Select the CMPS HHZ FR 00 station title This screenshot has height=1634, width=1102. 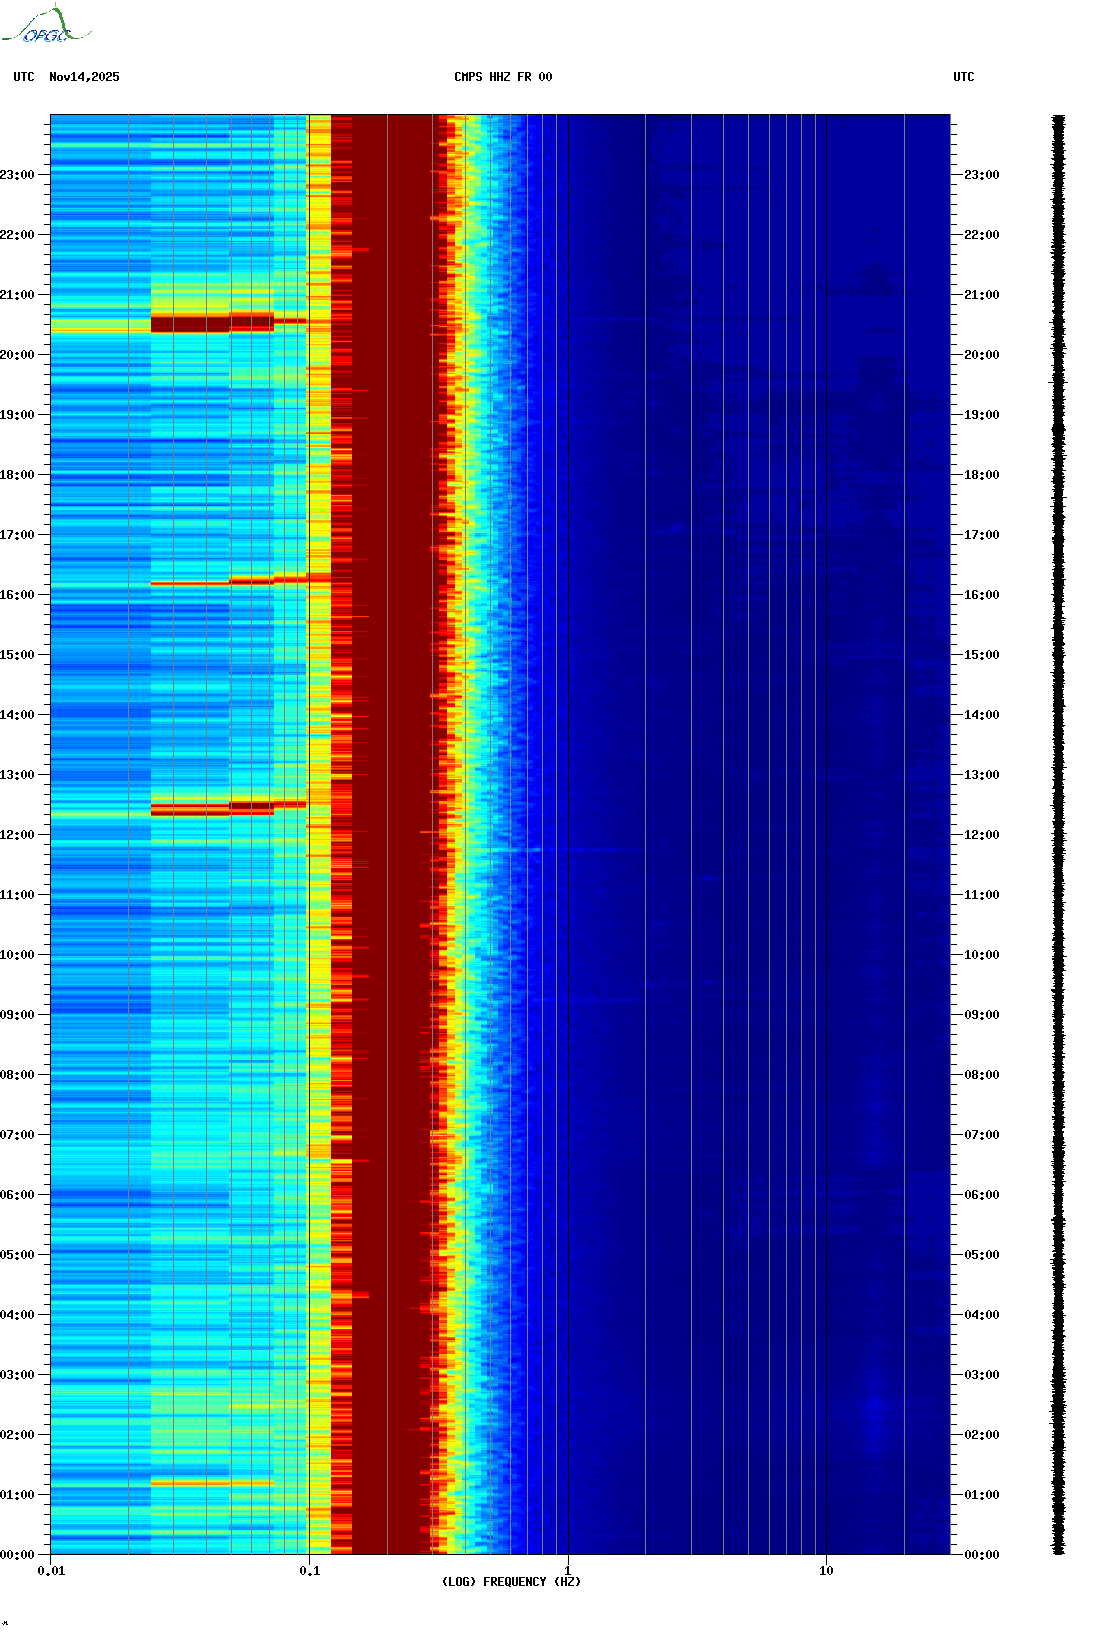(x=502, y=77)
